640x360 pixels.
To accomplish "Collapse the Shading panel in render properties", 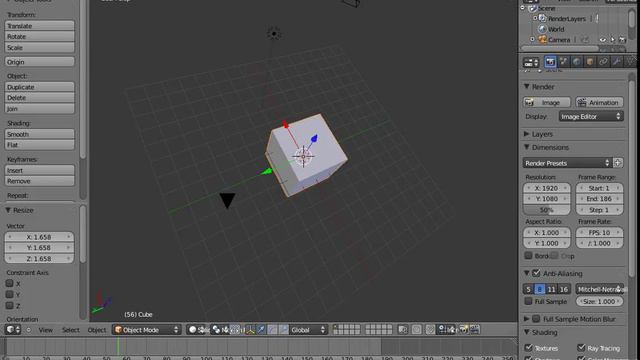I will (527, 332).
